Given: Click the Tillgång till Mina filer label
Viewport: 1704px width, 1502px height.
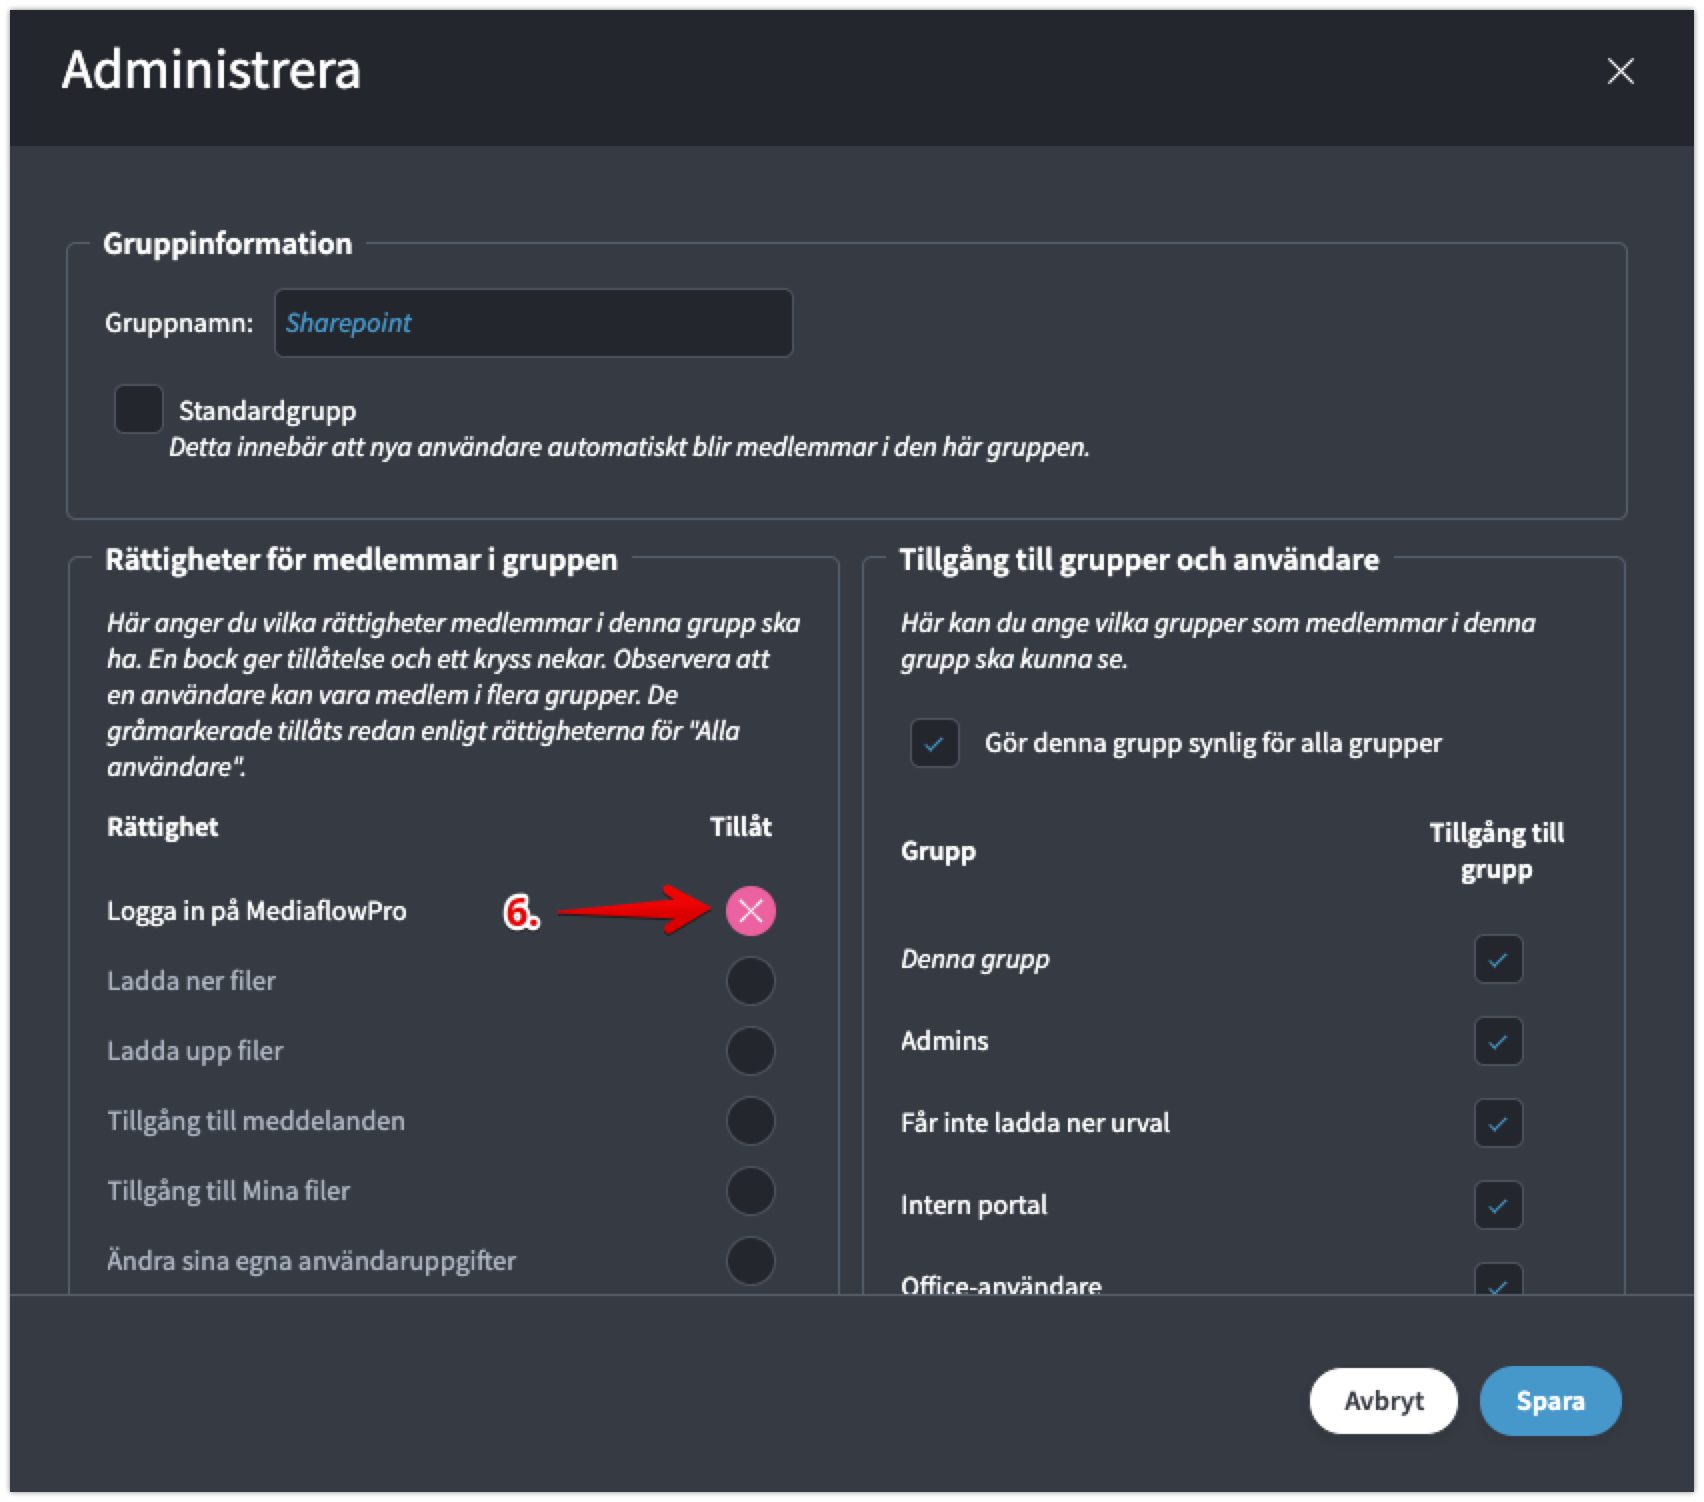Looking at the screenshot, I should click(x=228, y=1191).
